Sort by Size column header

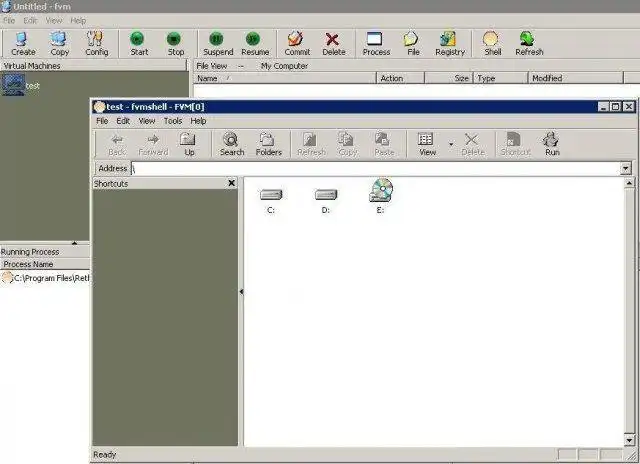point(449,78)
